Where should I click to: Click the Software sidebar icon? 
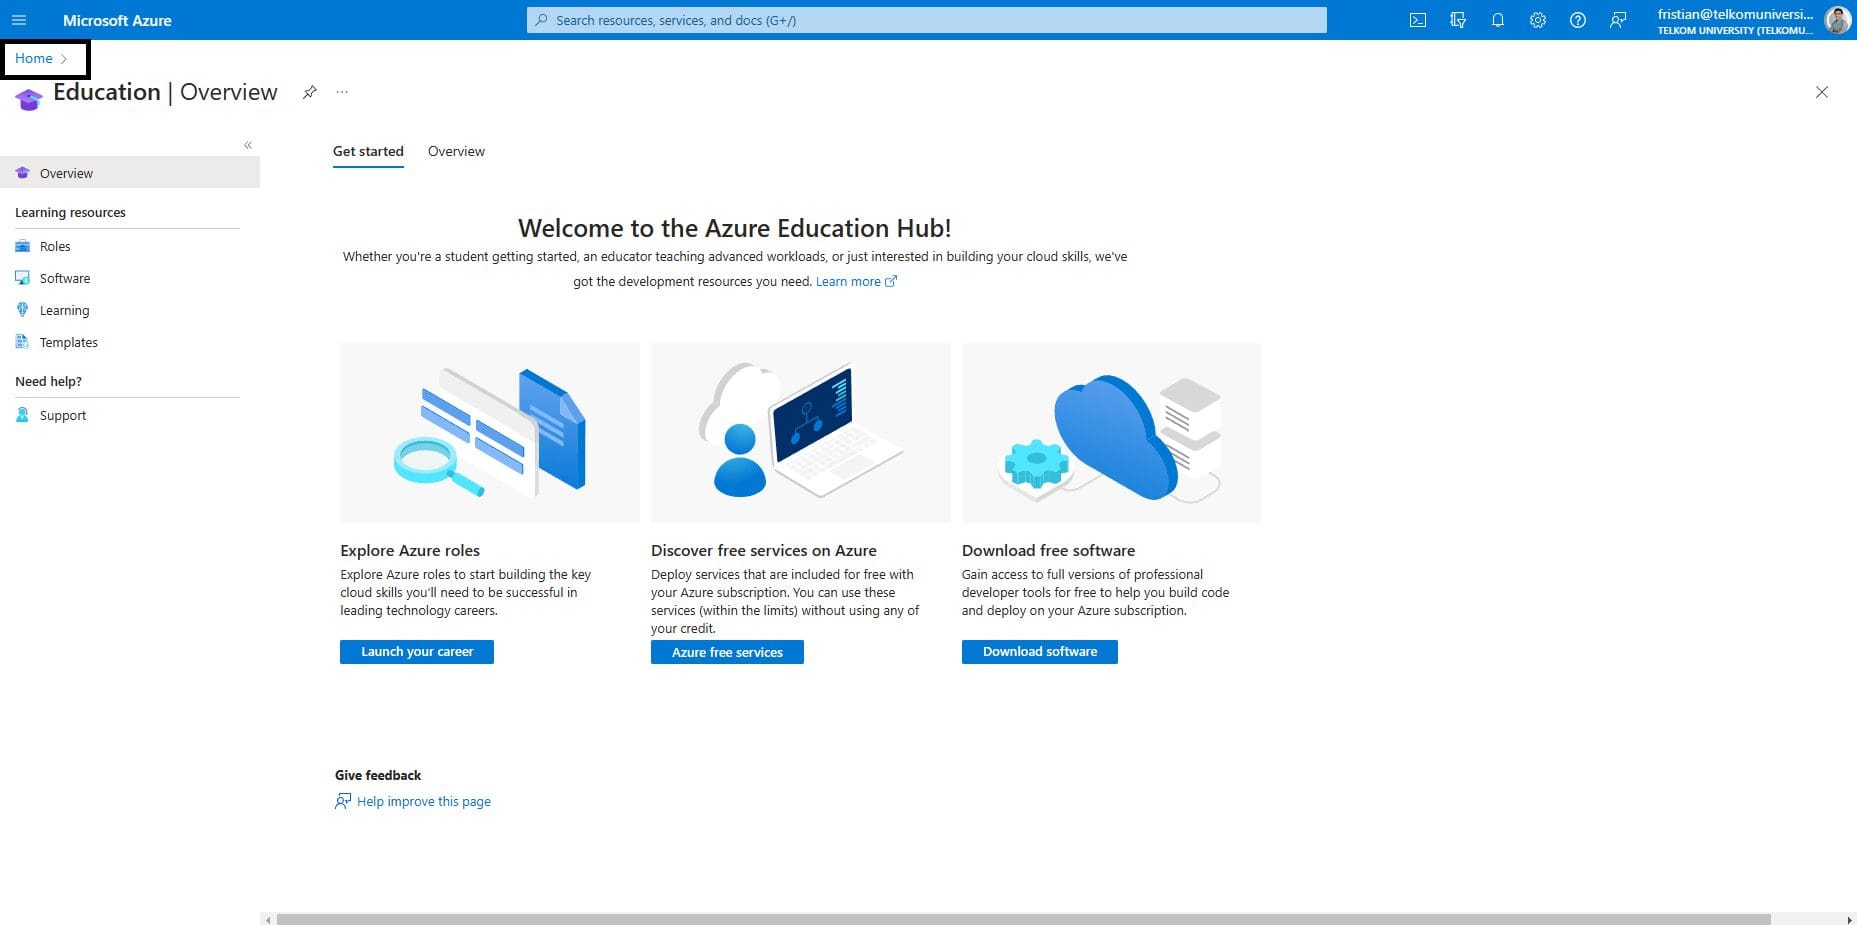22,278
